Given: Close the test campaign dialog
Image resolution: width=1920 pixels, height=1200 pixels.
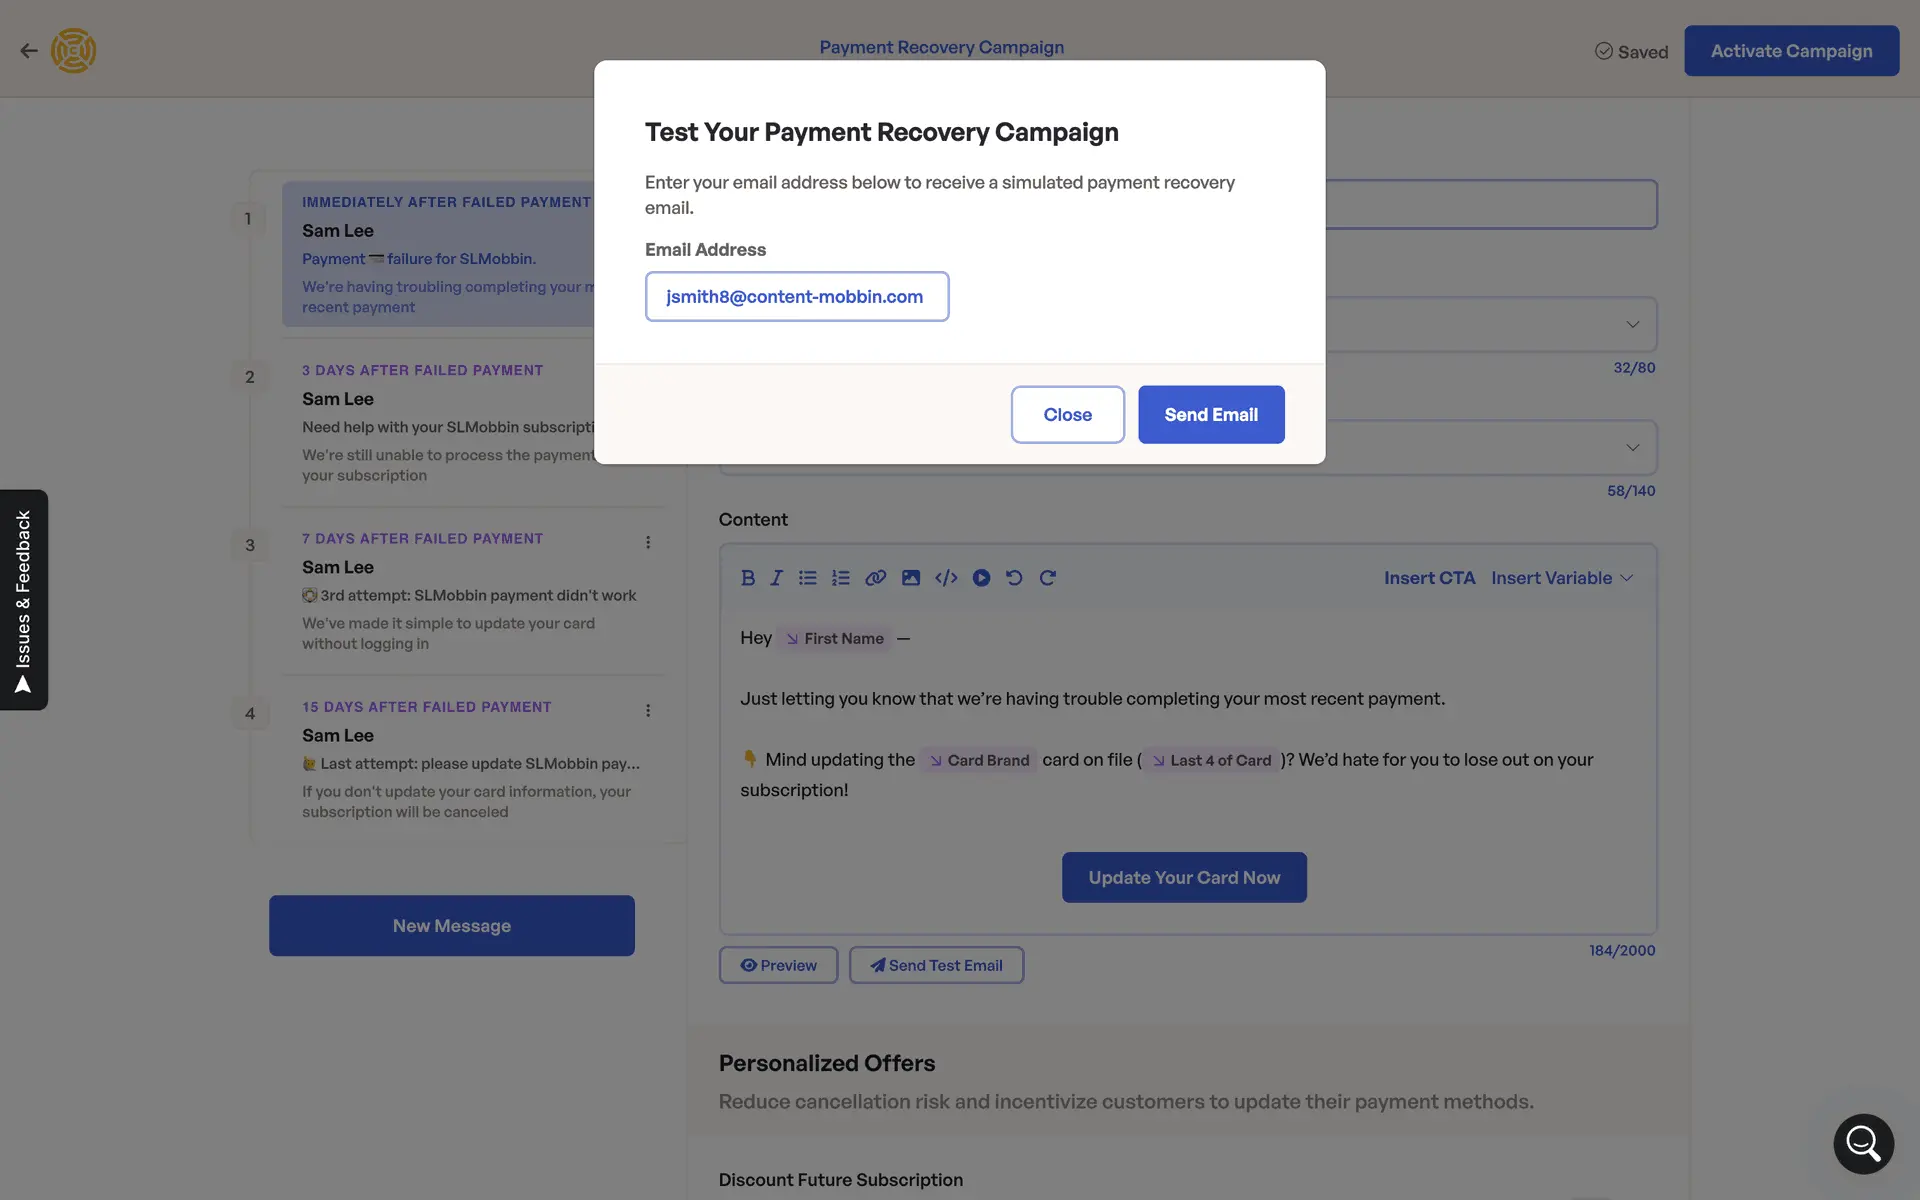Looking at the screenshot, I should click(x=1067, y=415).
